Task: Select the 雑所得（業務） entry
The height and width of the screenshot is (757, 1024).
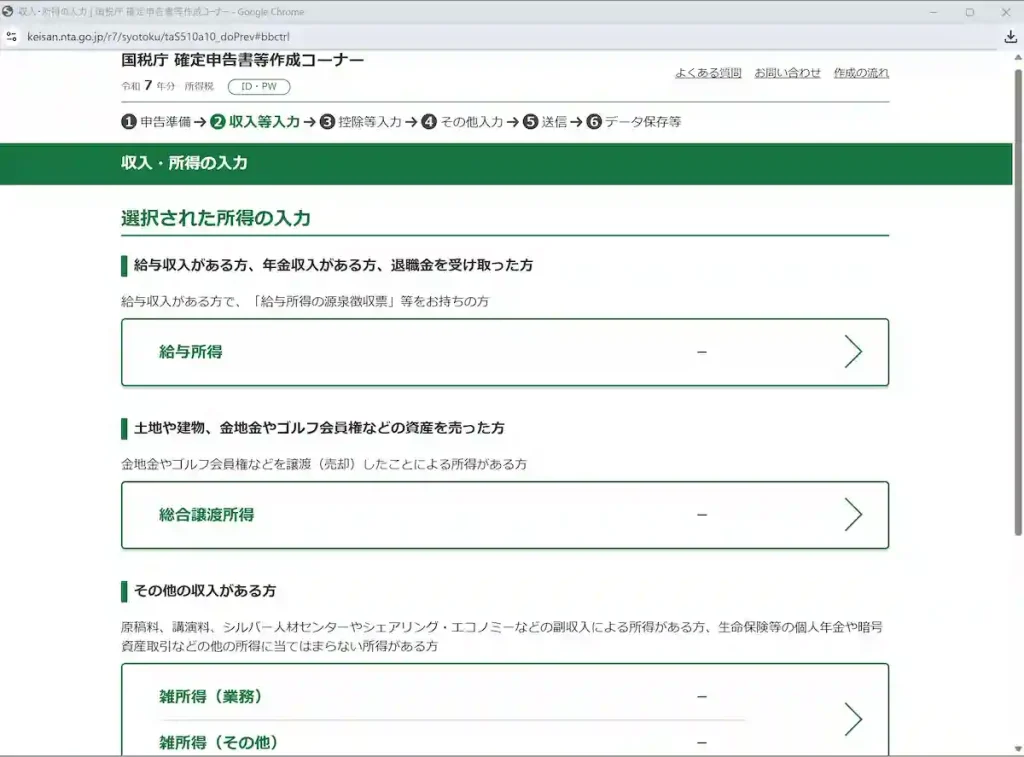Action: click(x=211, y=697)
